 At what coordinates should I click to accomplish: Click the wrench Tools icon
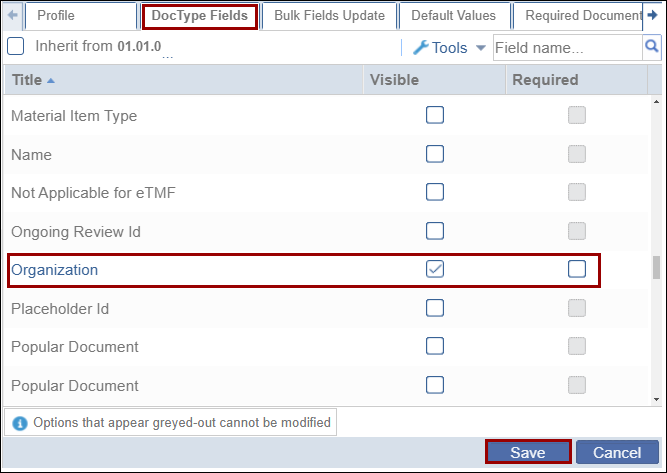tap(421, 48)
